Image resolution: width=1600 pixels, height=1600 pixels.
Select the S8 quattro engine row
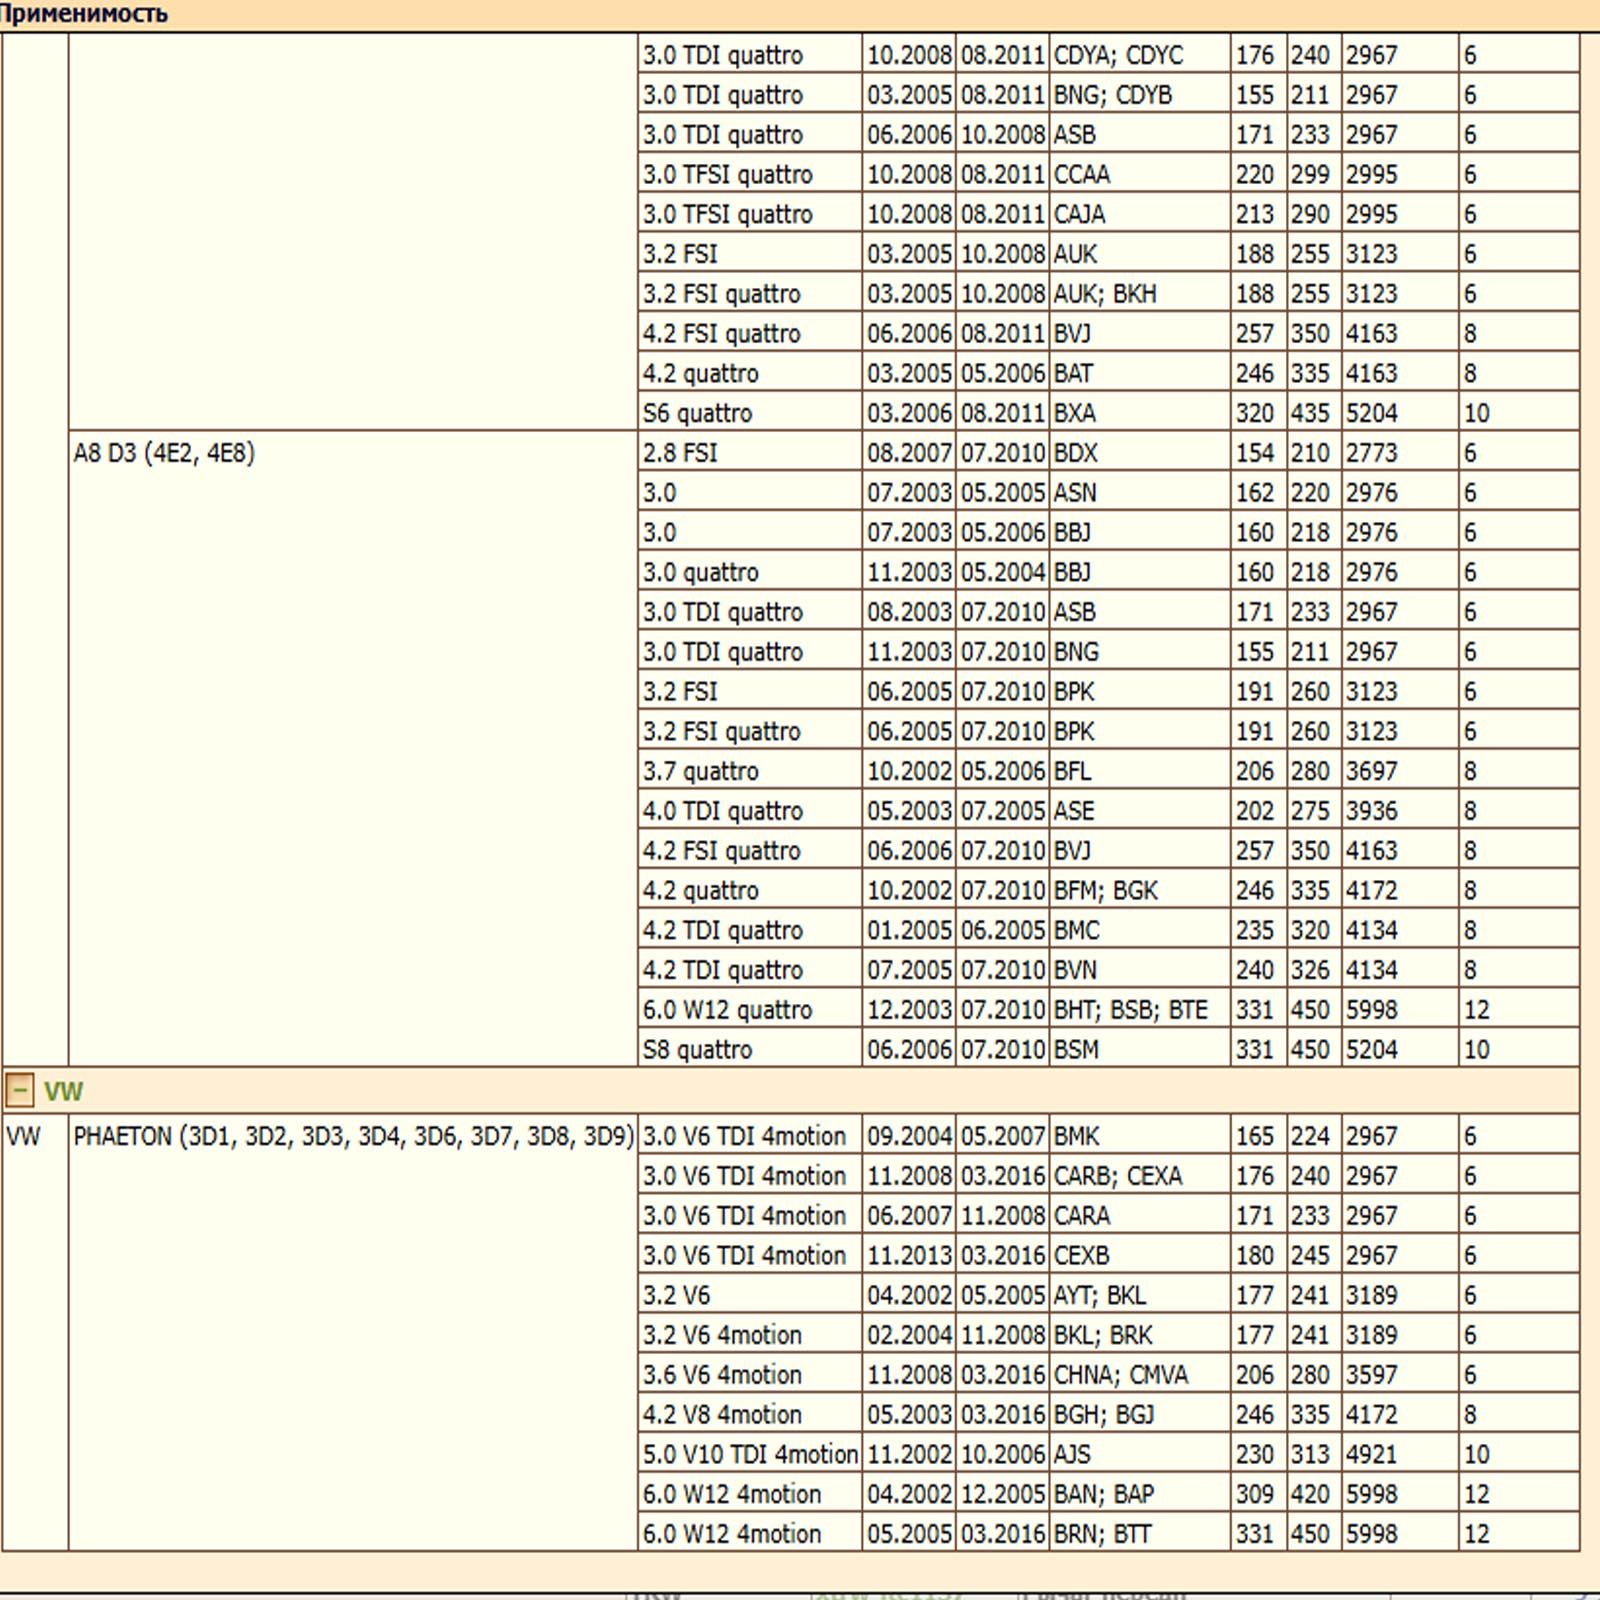(x=1109, y=1049)
